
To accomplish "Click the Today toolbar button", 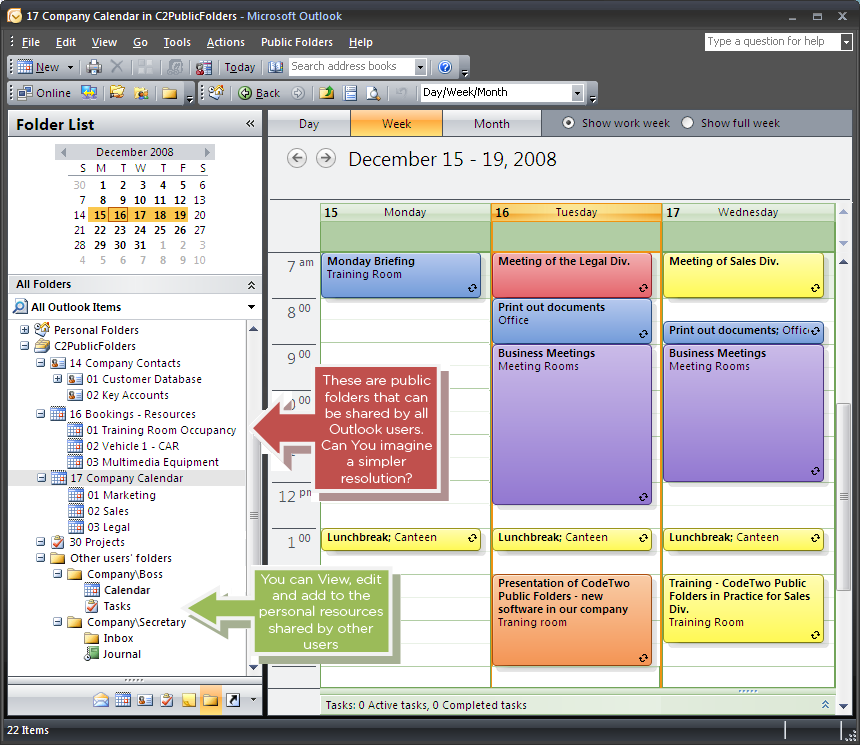I will 240,67.
